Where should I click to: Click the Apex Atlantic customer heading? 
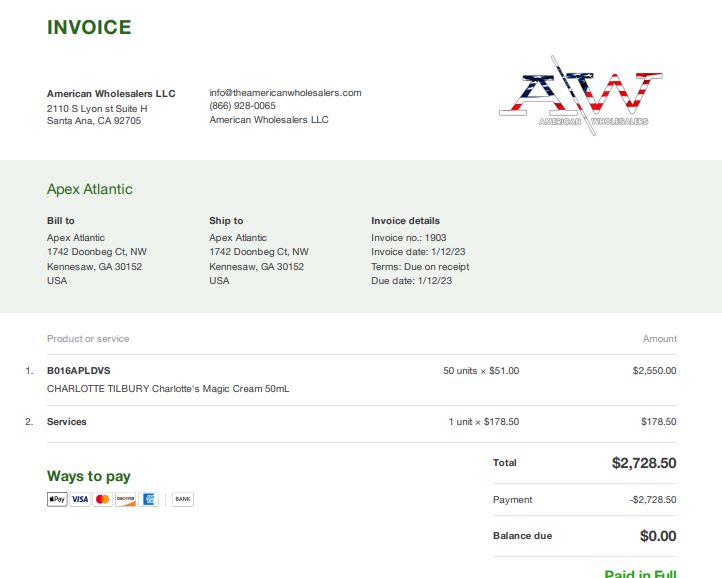coord(90,189)
